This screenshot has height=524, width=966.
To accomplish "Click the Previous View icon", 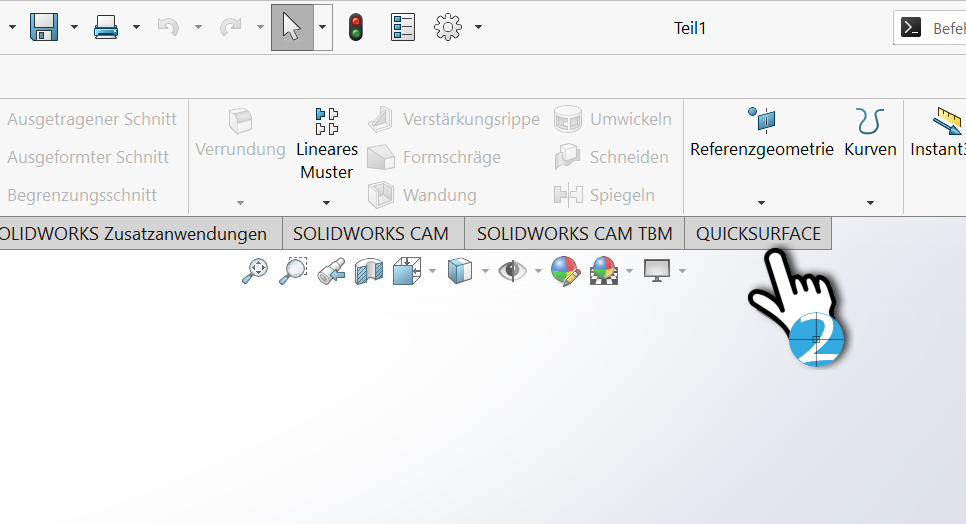I will [x=331, y=271].
